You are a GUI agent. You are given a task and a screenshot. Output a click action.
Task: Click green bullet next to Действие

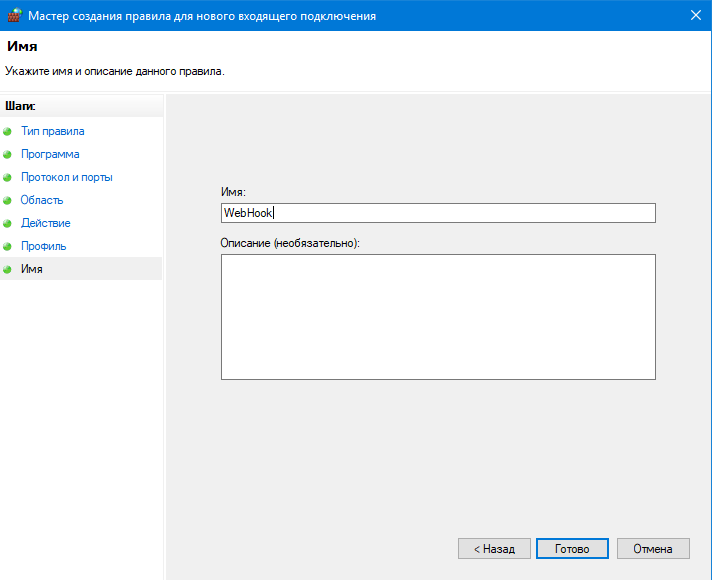click(8, 224)
